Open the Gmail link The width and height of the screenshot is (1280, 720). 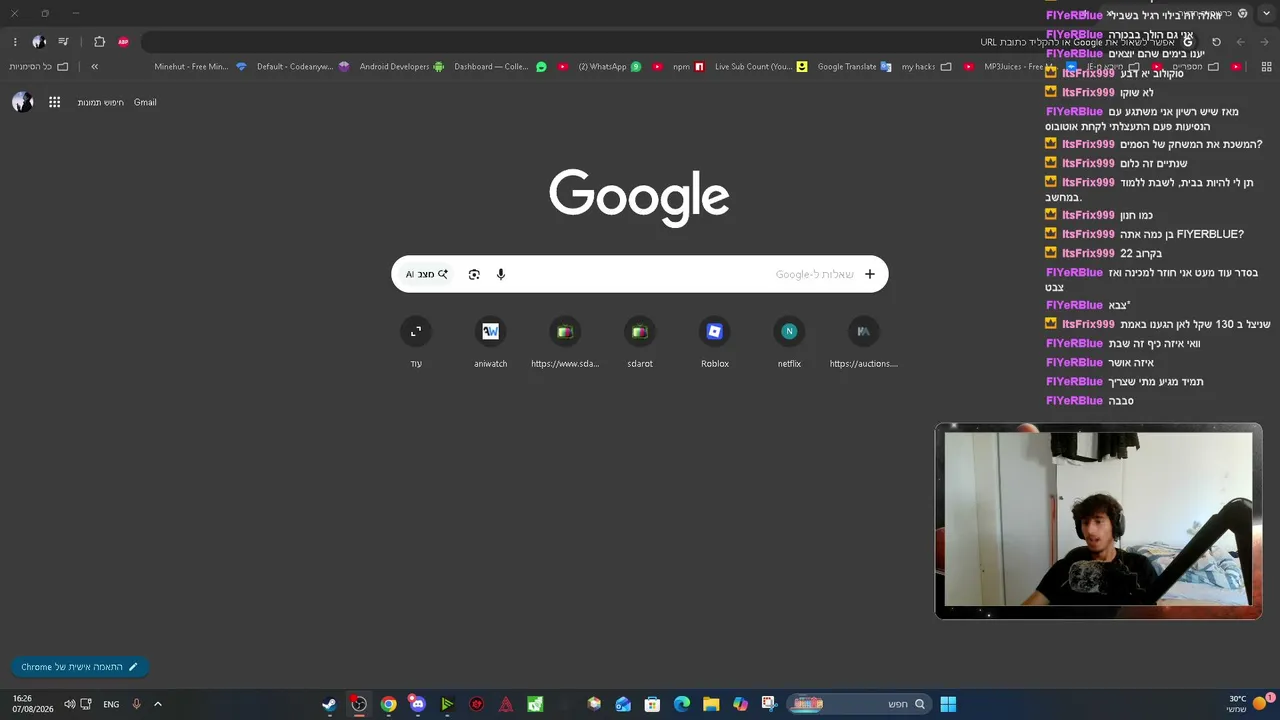[145, 102]
